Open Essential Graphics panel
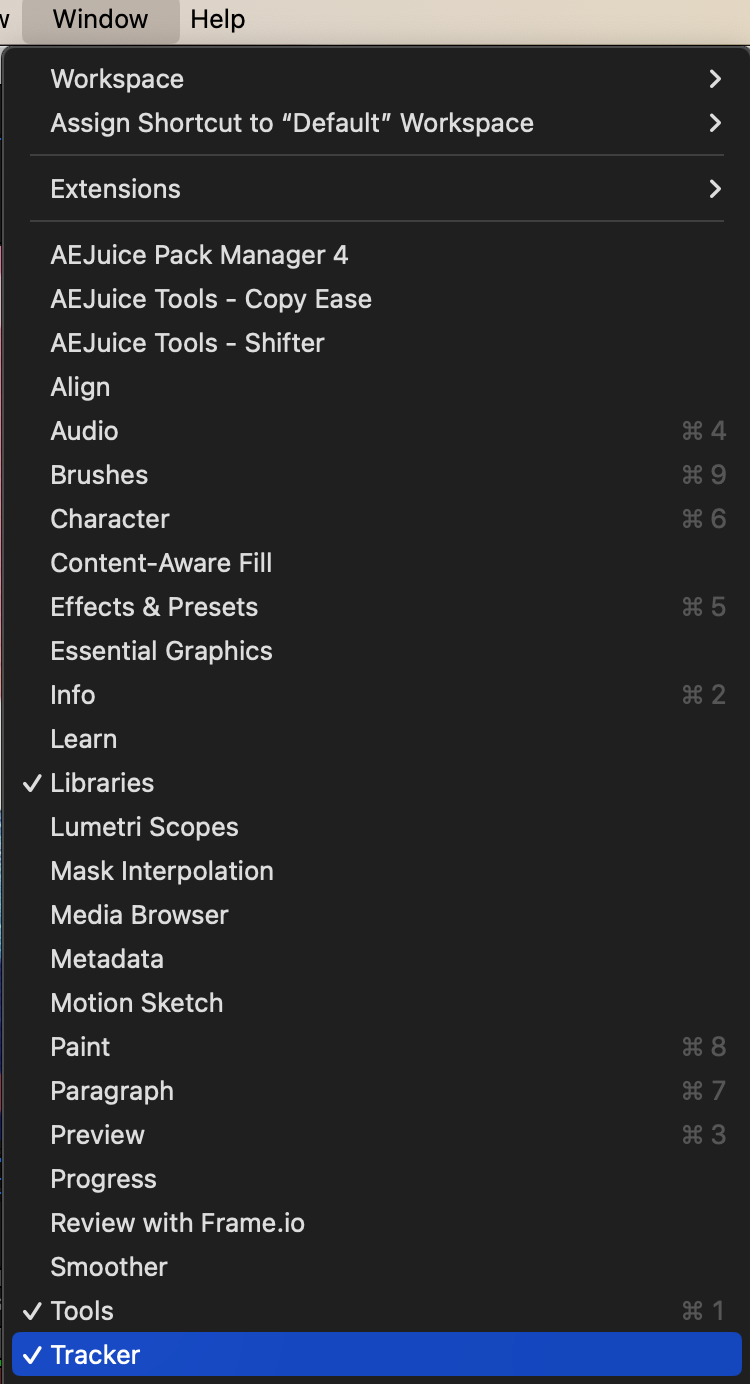The width and height of the screenshot is (750, 1384). tap(161, 651)
